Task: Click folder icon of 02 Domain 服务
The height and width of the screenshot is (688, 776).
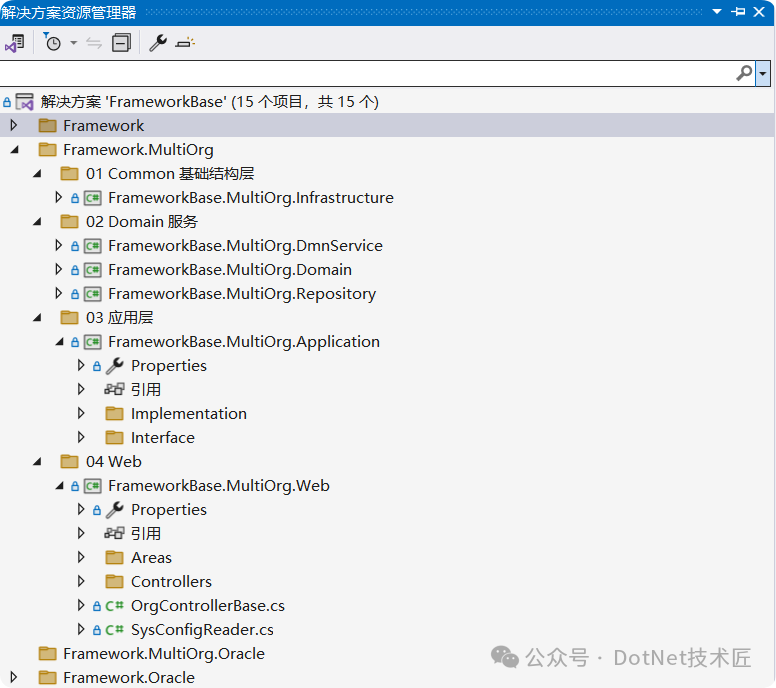Action: coord(69,222)
